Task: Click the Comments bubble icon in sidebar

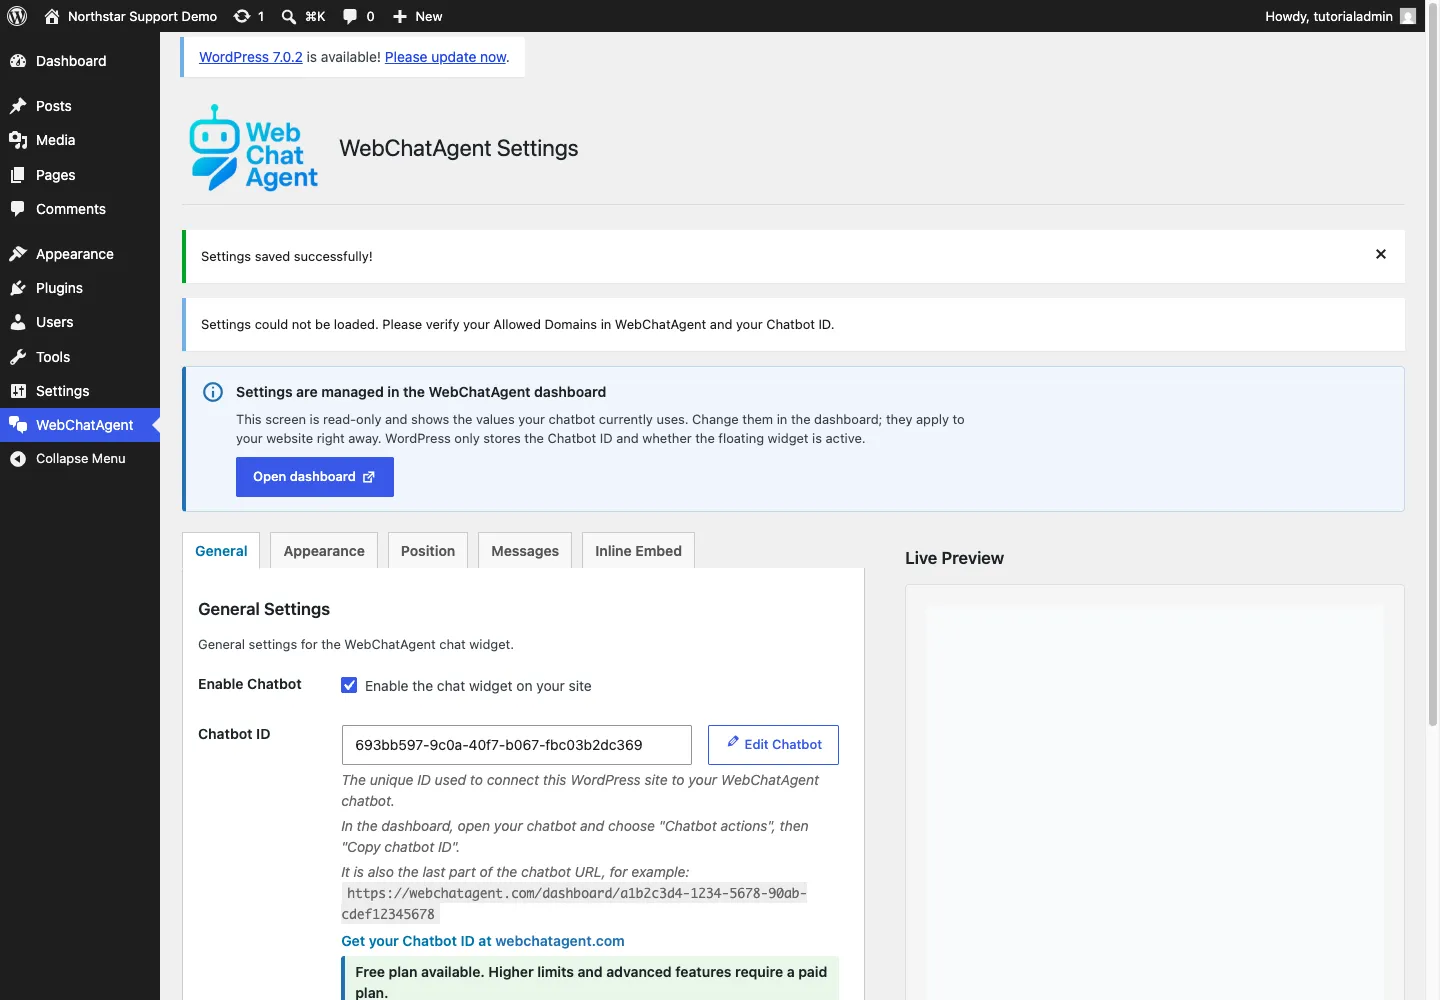Action: [18, 209]
